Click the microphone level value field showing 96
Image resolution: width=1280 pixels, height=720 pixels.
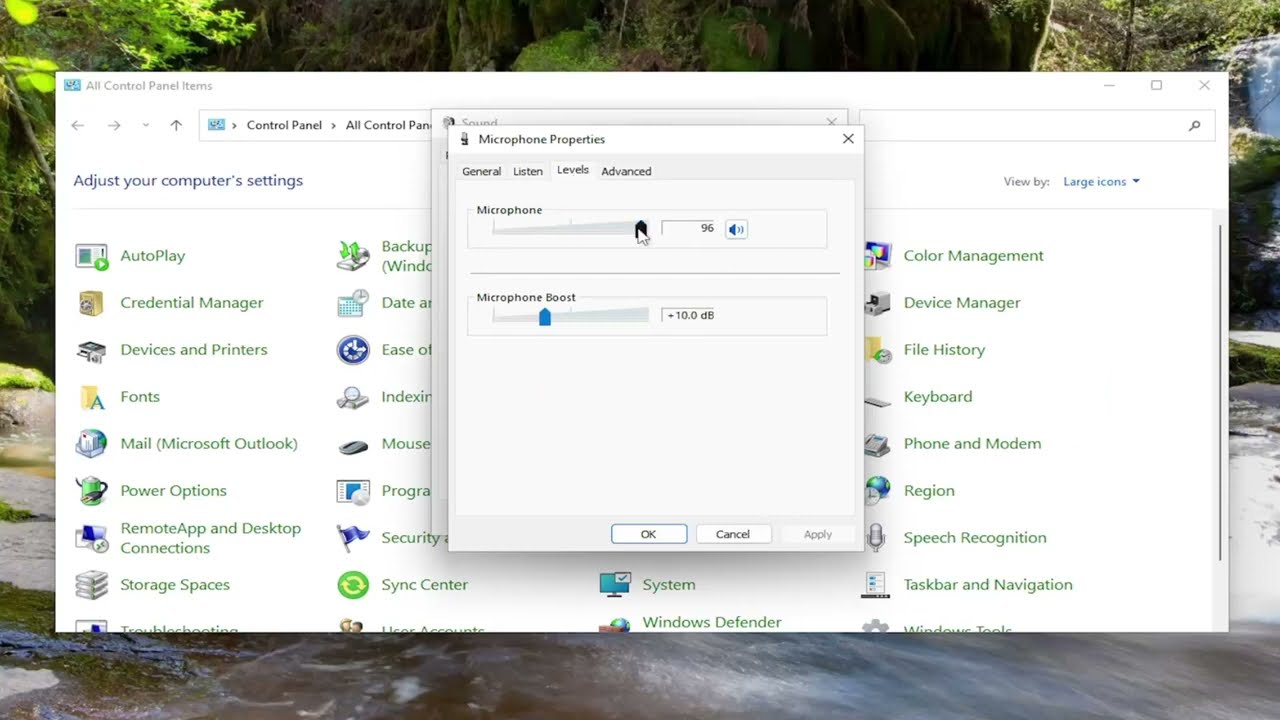click(x=689, y=229)
